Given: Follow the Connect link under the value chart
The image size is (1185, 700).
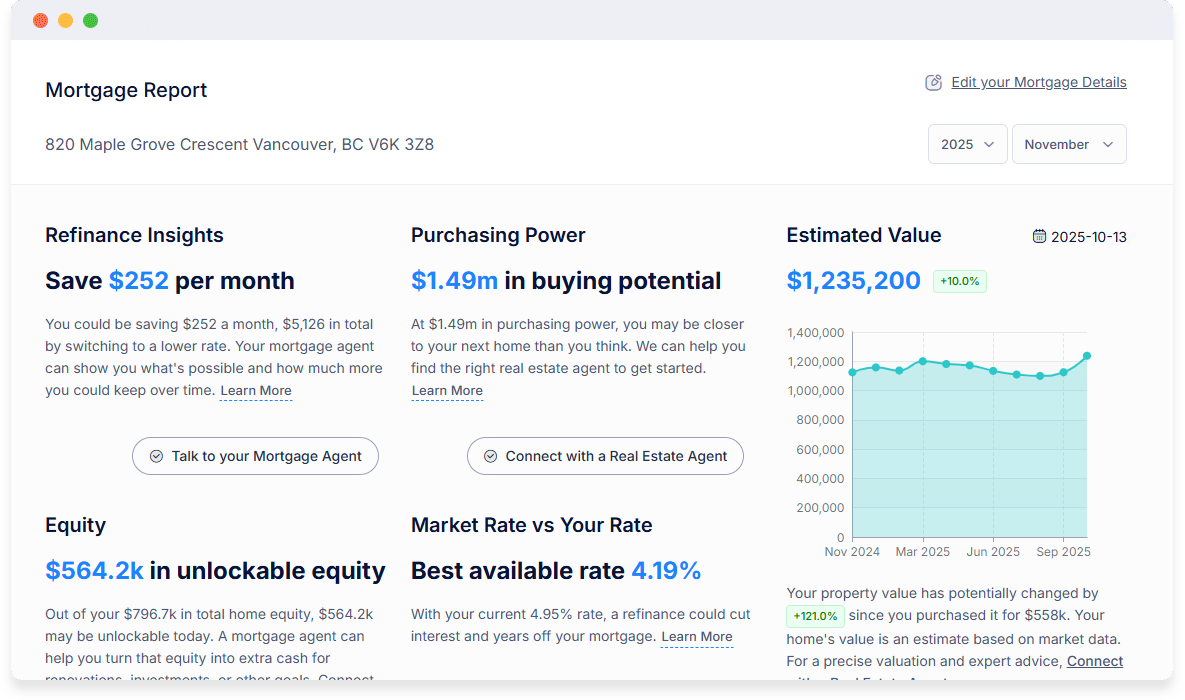Looking at the screenshot, I should pos(1094,661).
